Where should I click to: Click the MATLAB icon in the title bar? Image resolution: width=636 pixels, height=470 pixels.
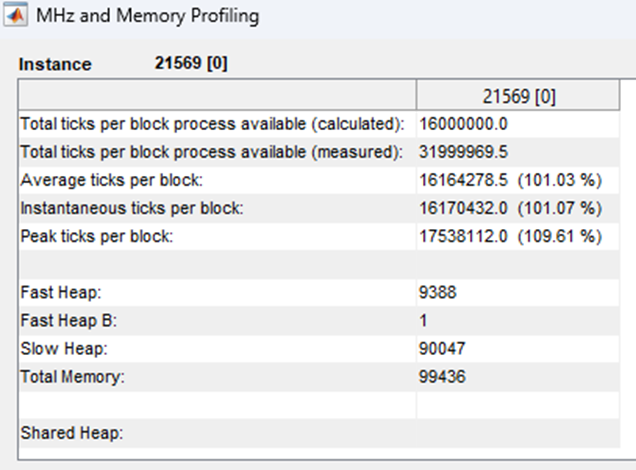click(x=16, y=17)
